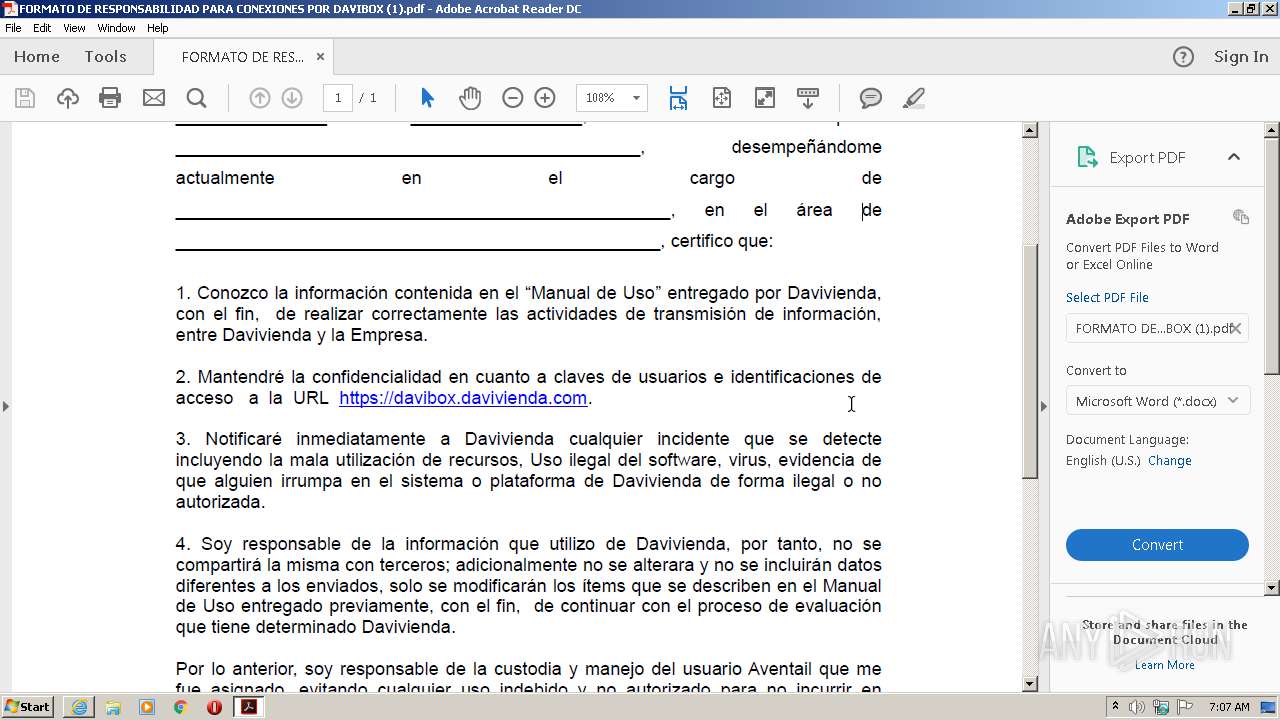The height and width of the screenshot is (720, 1280).
Task: Go to previous page arrow
Action: point(260,98)
